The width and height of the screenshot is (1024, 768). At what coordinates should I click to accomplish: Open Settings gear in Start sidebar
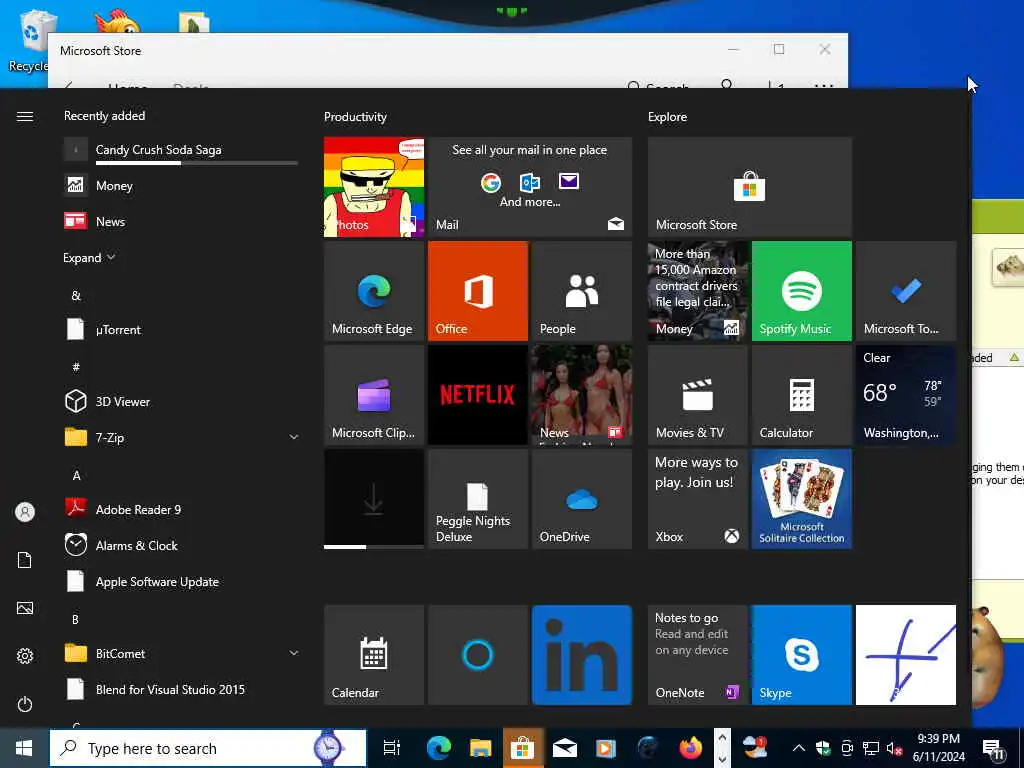(25, 656)
